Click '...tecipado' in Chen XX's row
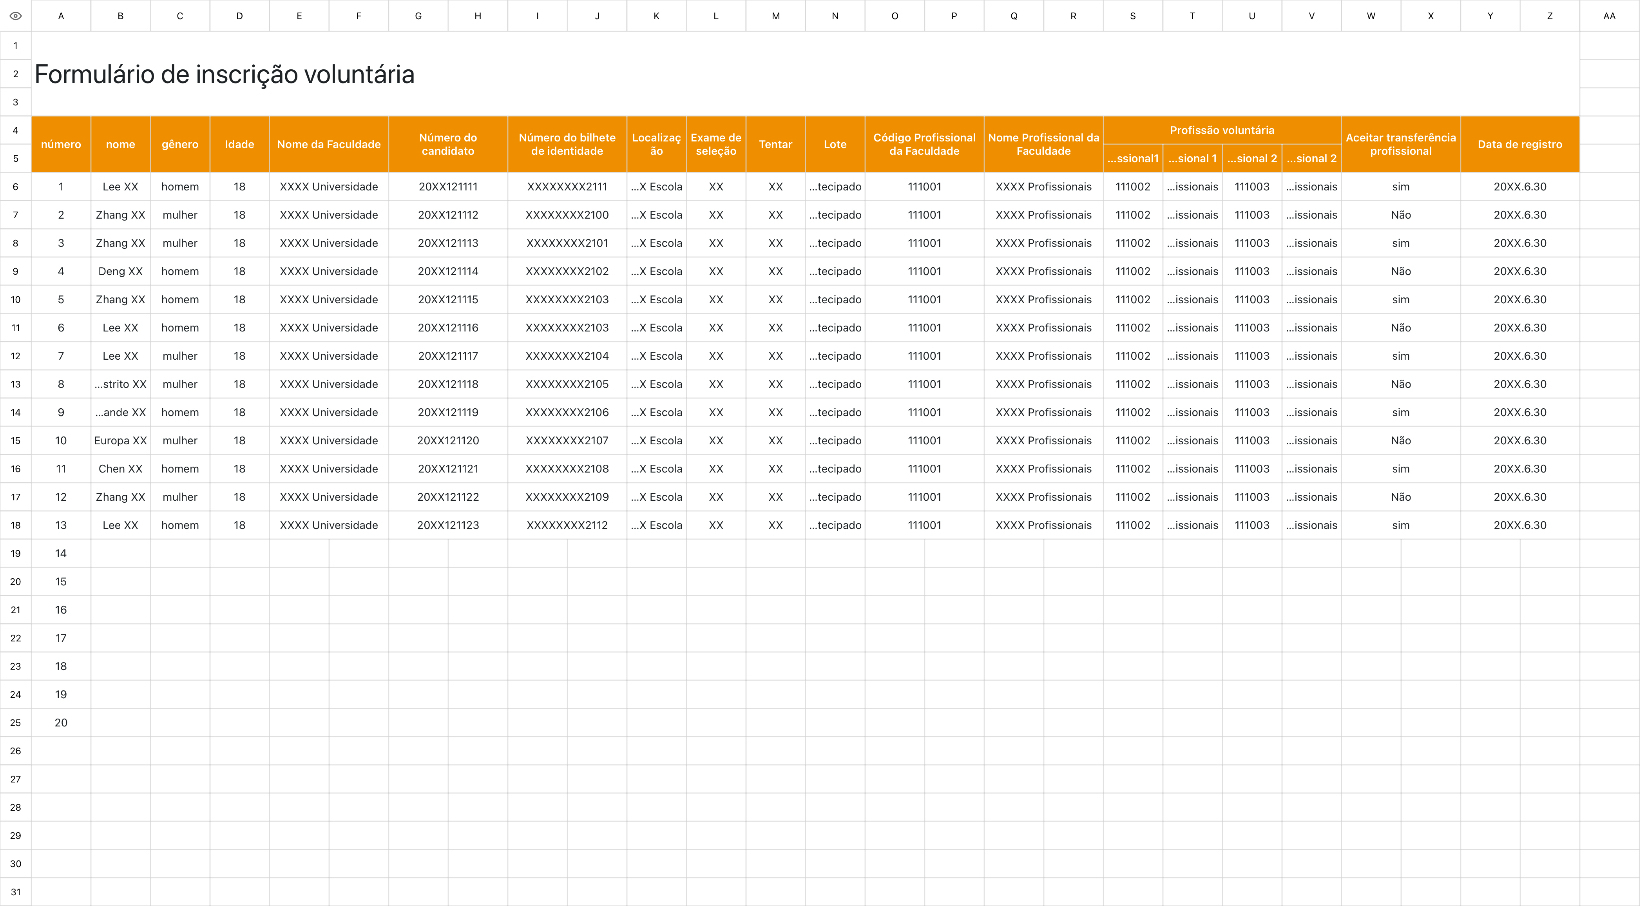This screenshot has width=1640, height=906. 835,469
